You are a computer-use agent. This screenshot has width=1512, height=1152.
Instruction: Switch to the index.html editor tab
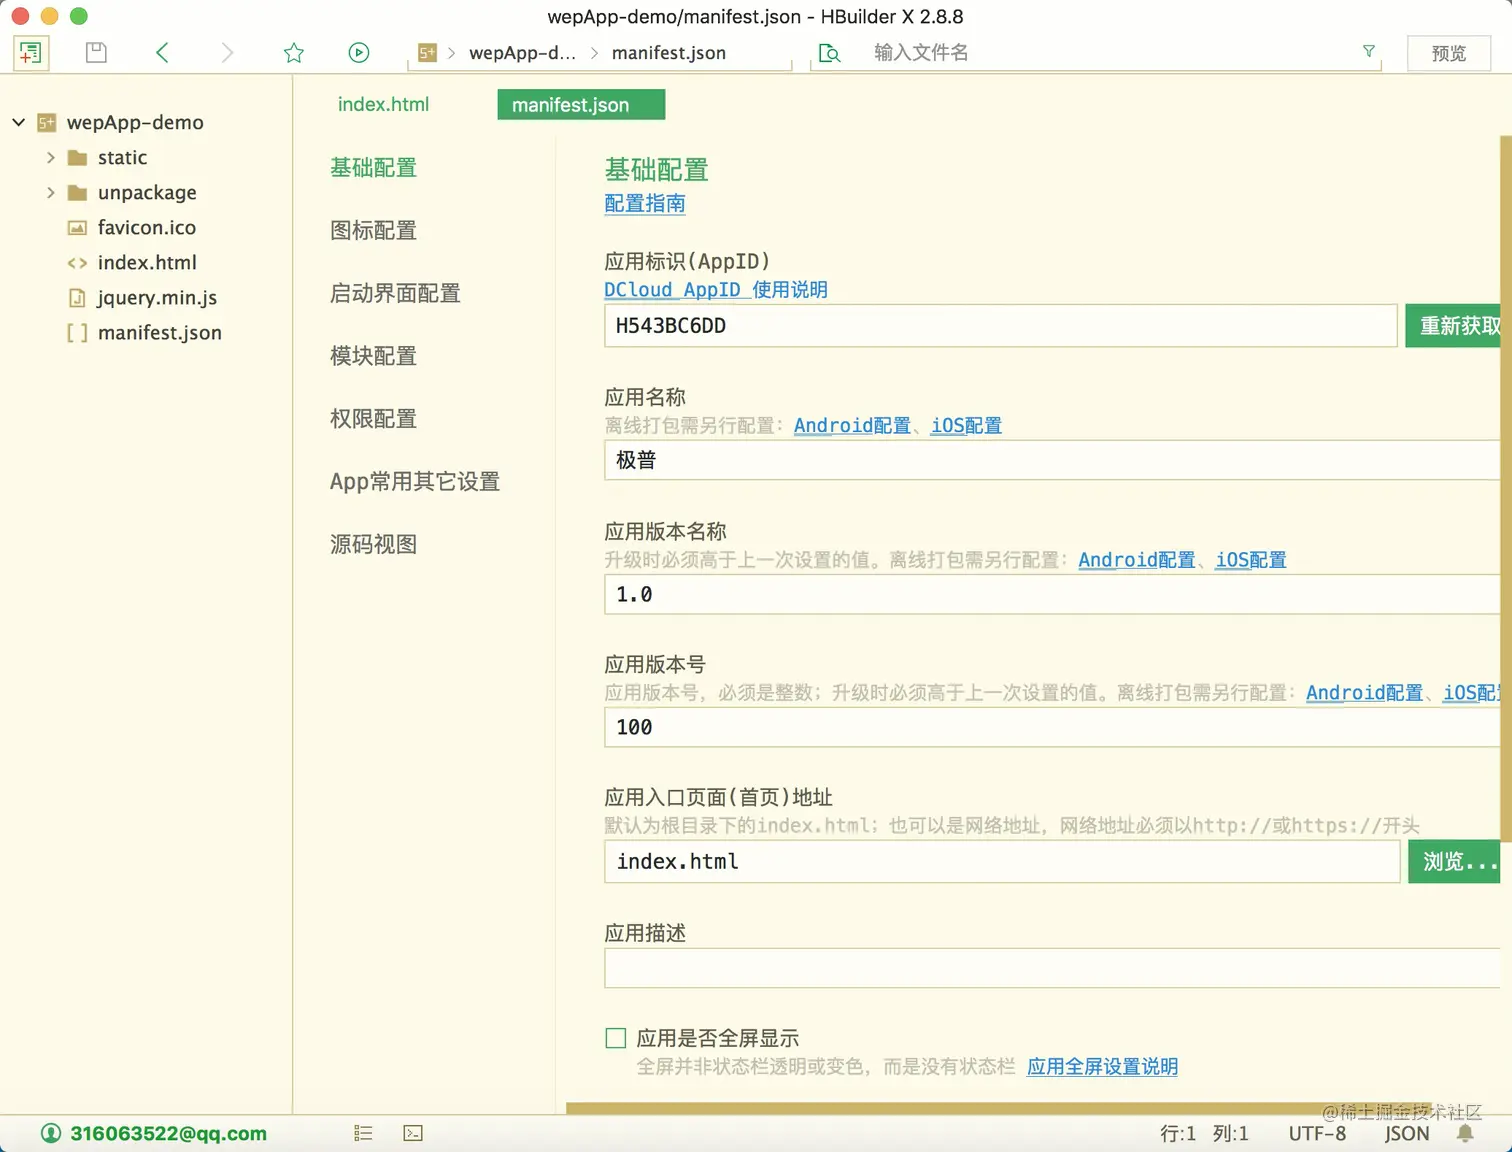point(383,104)
